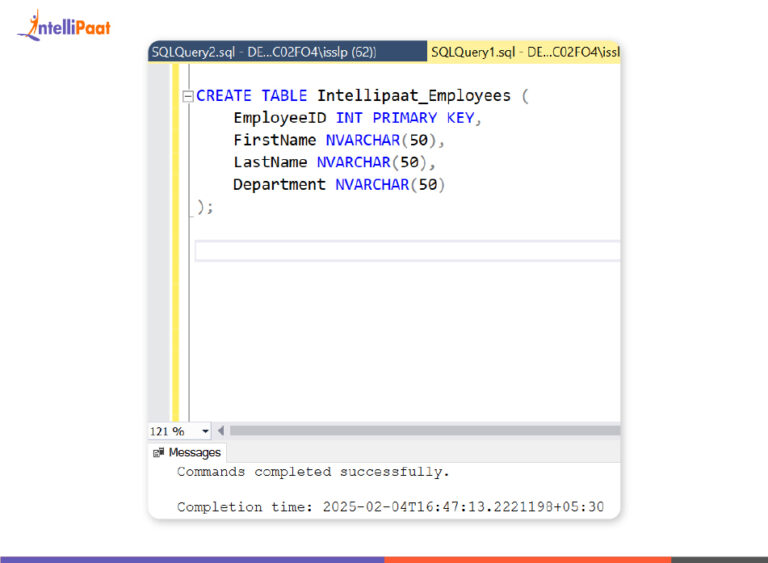Click the horizontal scrollbar track in editor
The height and width of the screenshot is (563, 768).
425,431
